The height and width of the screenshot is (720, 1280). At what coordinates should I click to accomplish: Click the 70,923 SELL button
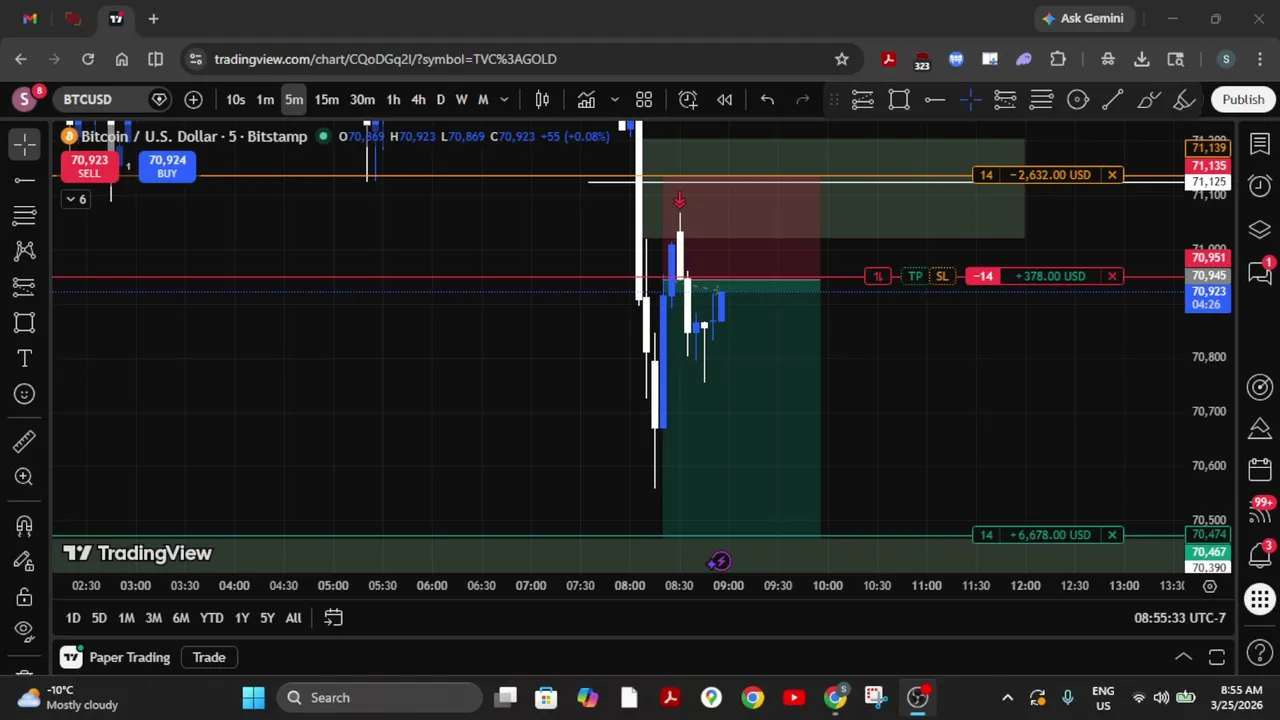pyautogui.click(x=89, y=166)
